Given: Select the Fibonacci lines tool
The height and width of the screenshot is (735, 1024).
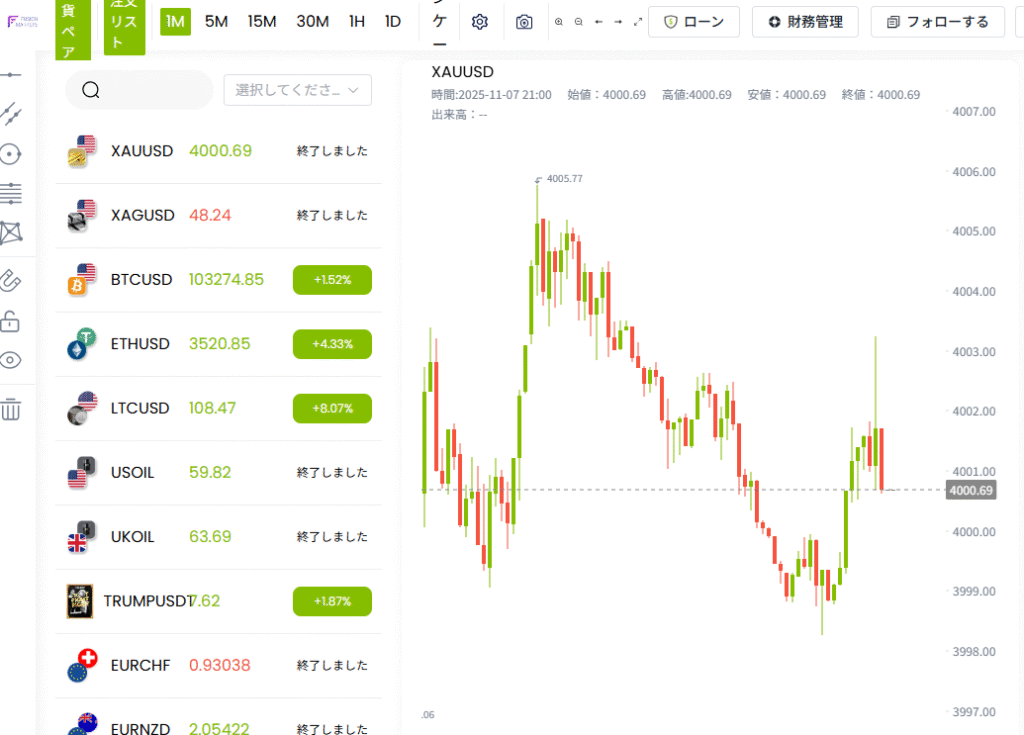Looking at the screenshot, I should point(11,194).
